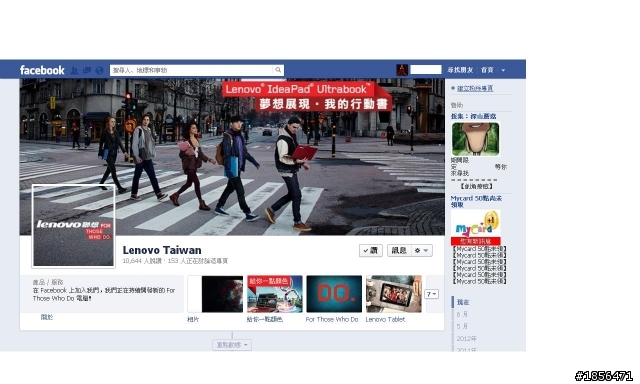Expand the account dropdown arrow
Viewport: 640px width, 384px height.
503,70
